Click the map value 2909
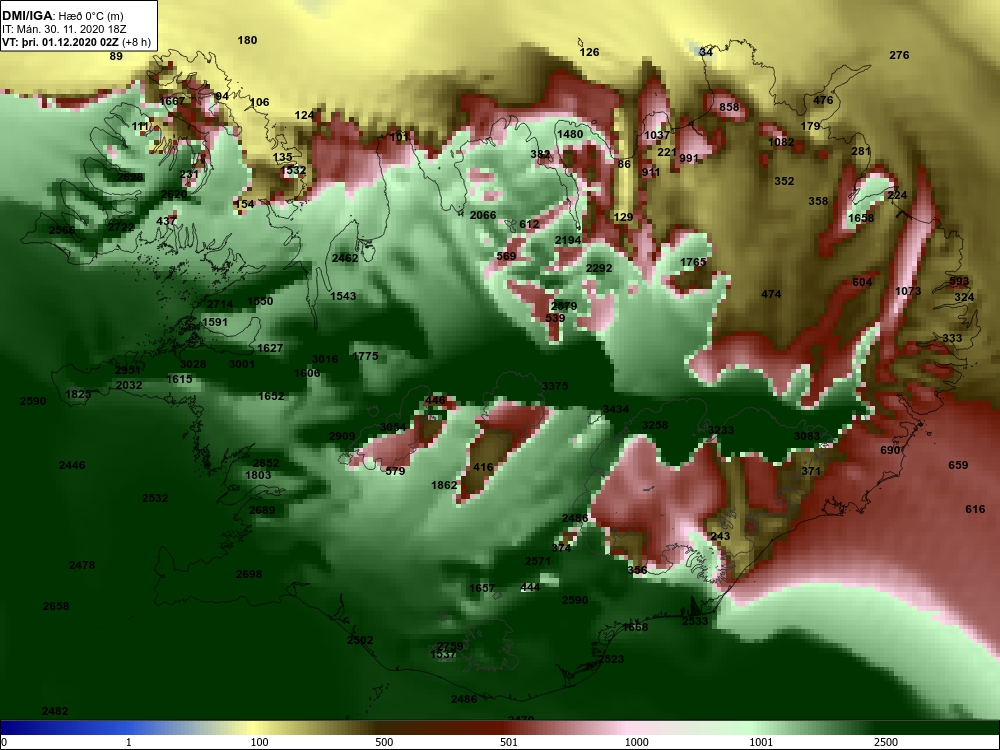Screen dimensions: 1000x750 342,436
